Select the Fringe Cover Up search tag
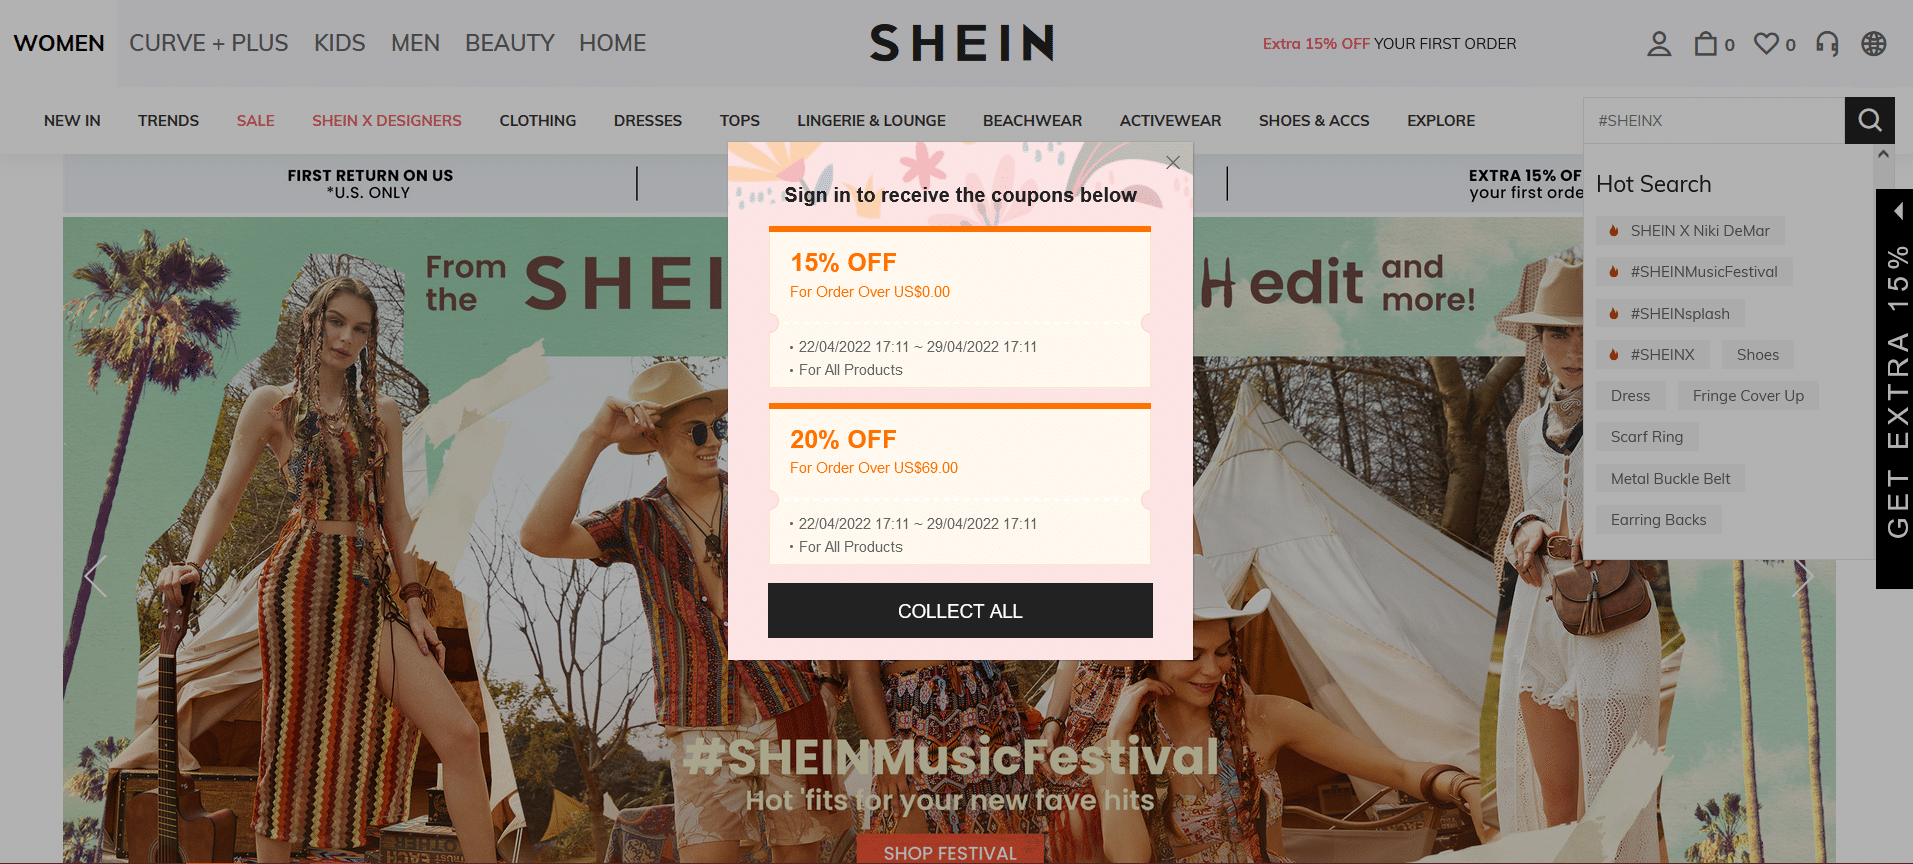Image resolution: width=1913 pixels, height=864 pixels. 1748,396
